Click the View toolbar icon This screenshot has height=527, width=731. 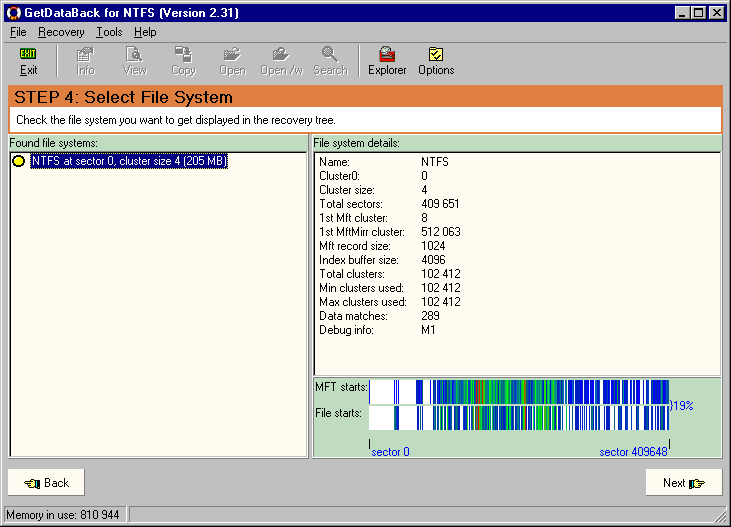(135, 61)
